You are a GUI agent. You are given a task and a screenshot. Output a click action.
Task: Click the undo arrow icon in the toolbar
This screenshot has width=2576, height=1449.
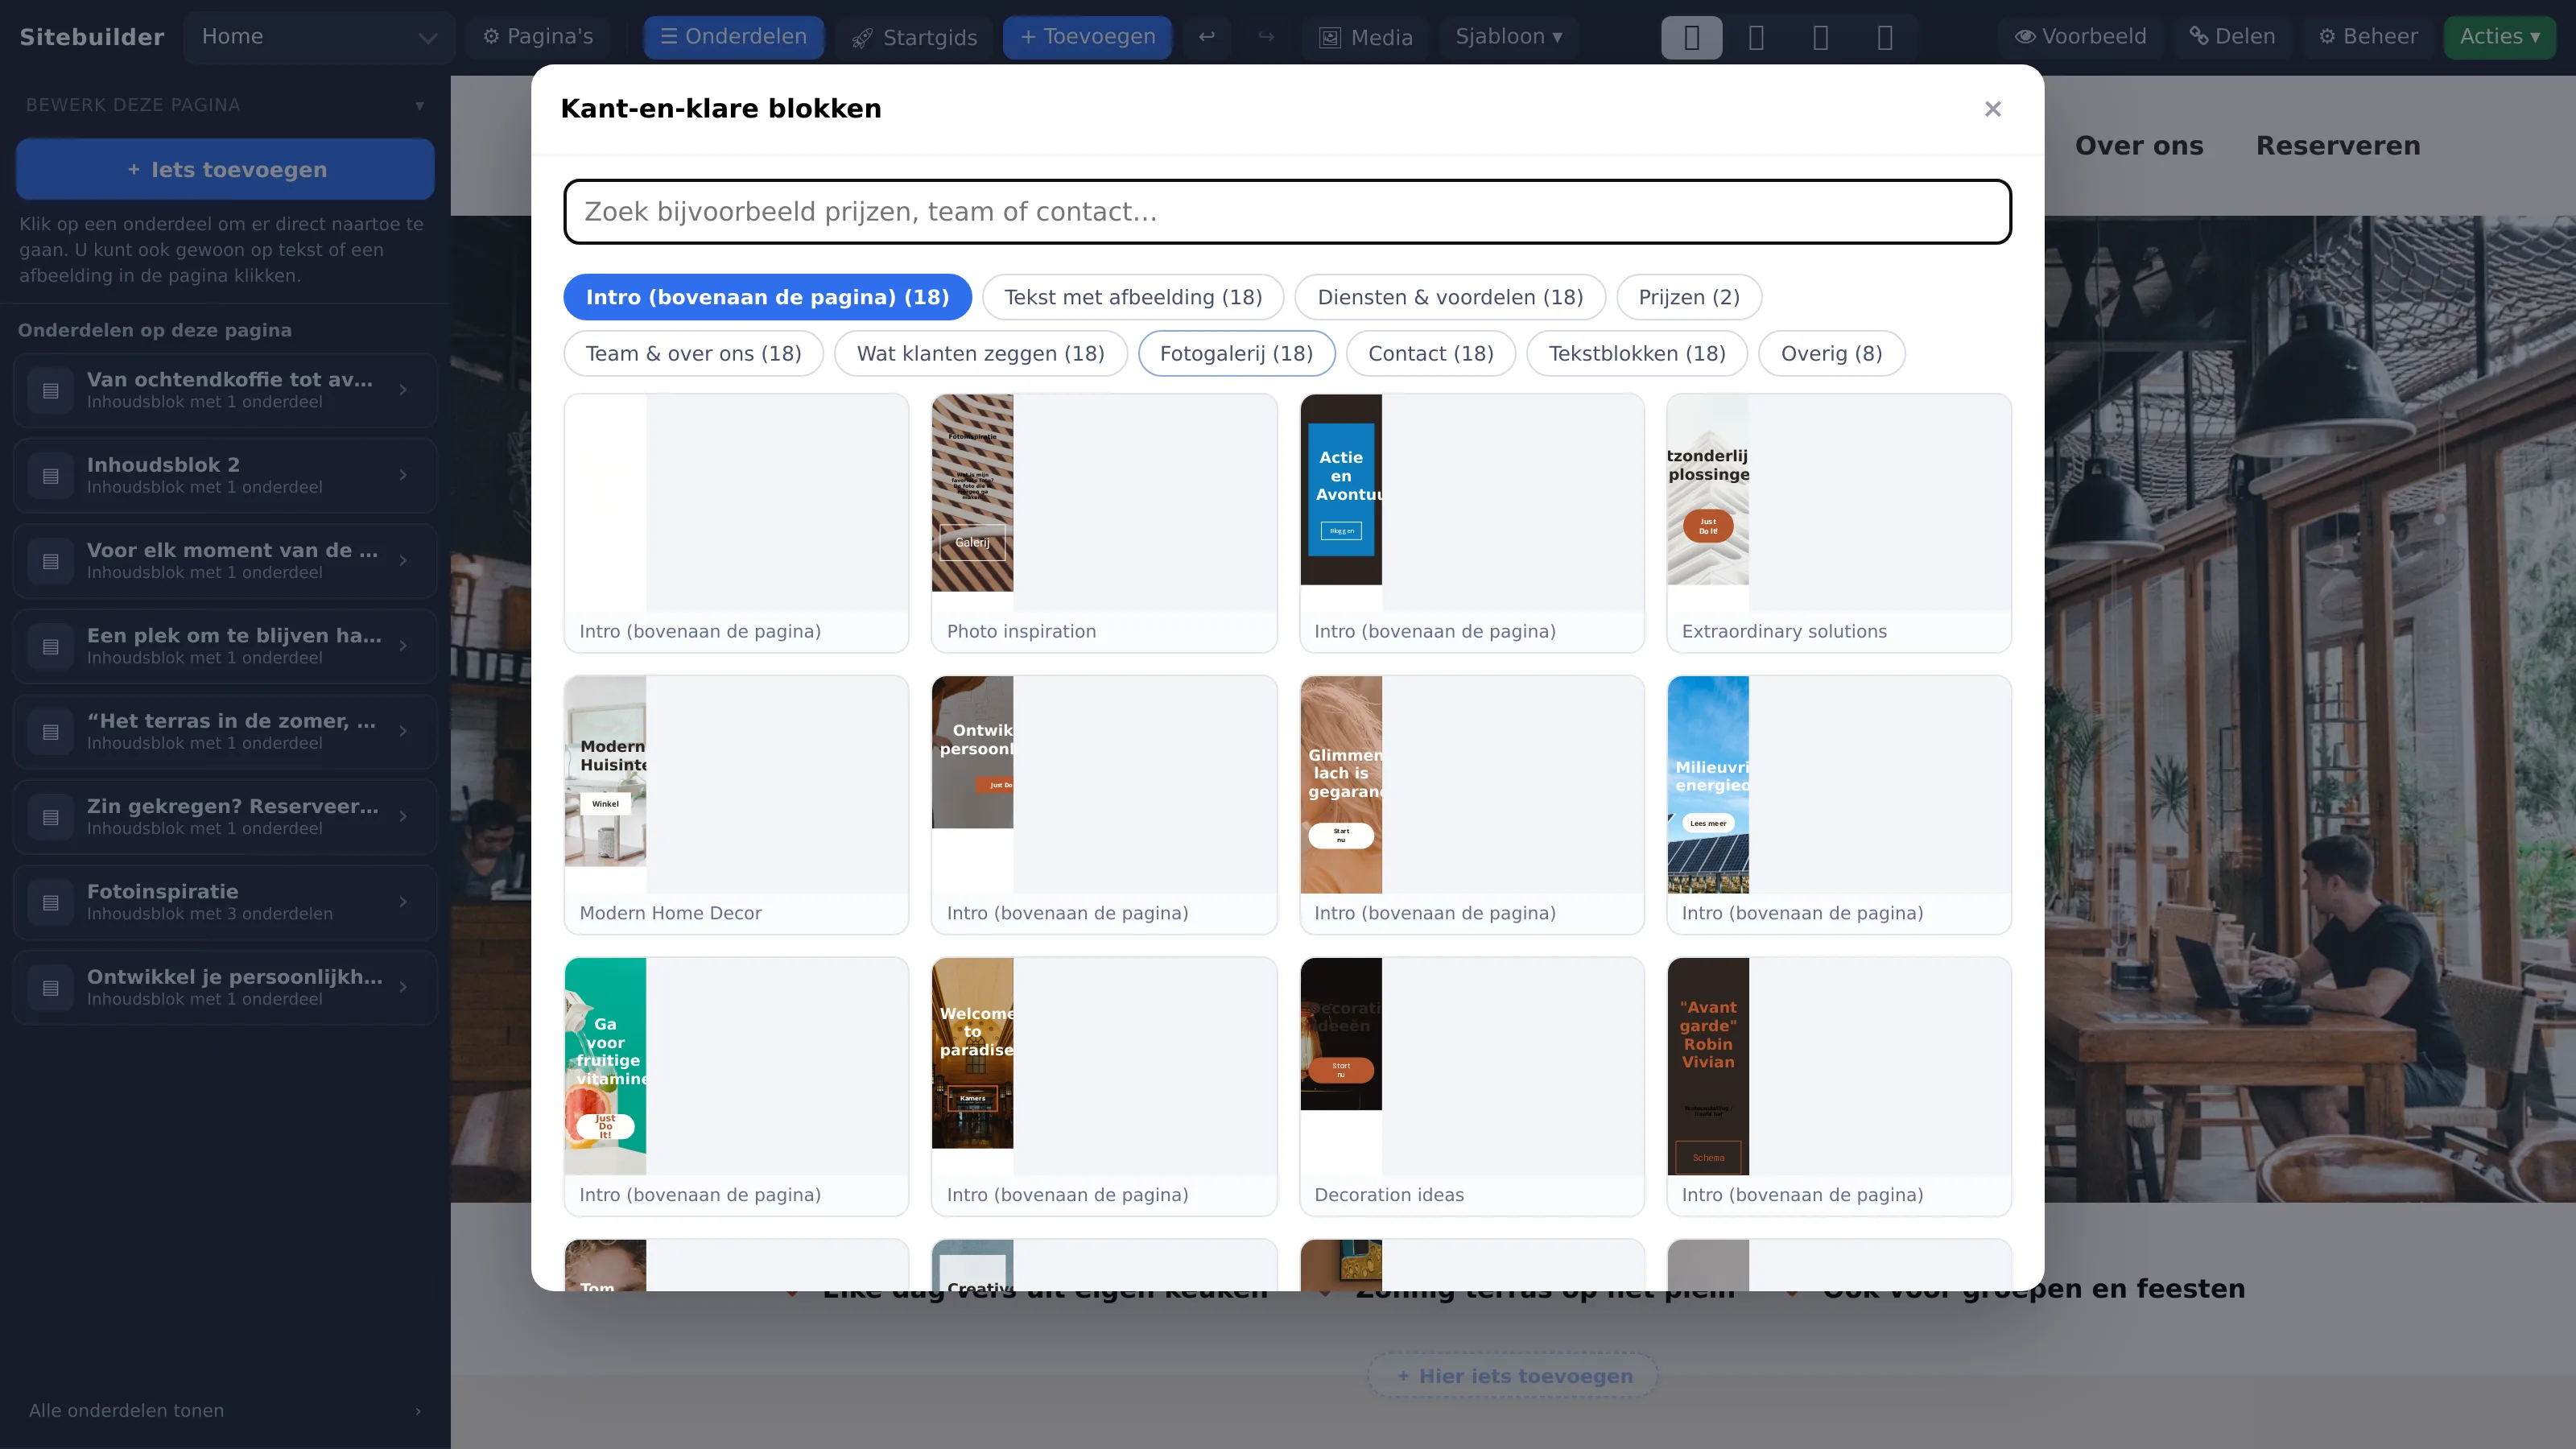(x=1207, y=37)
